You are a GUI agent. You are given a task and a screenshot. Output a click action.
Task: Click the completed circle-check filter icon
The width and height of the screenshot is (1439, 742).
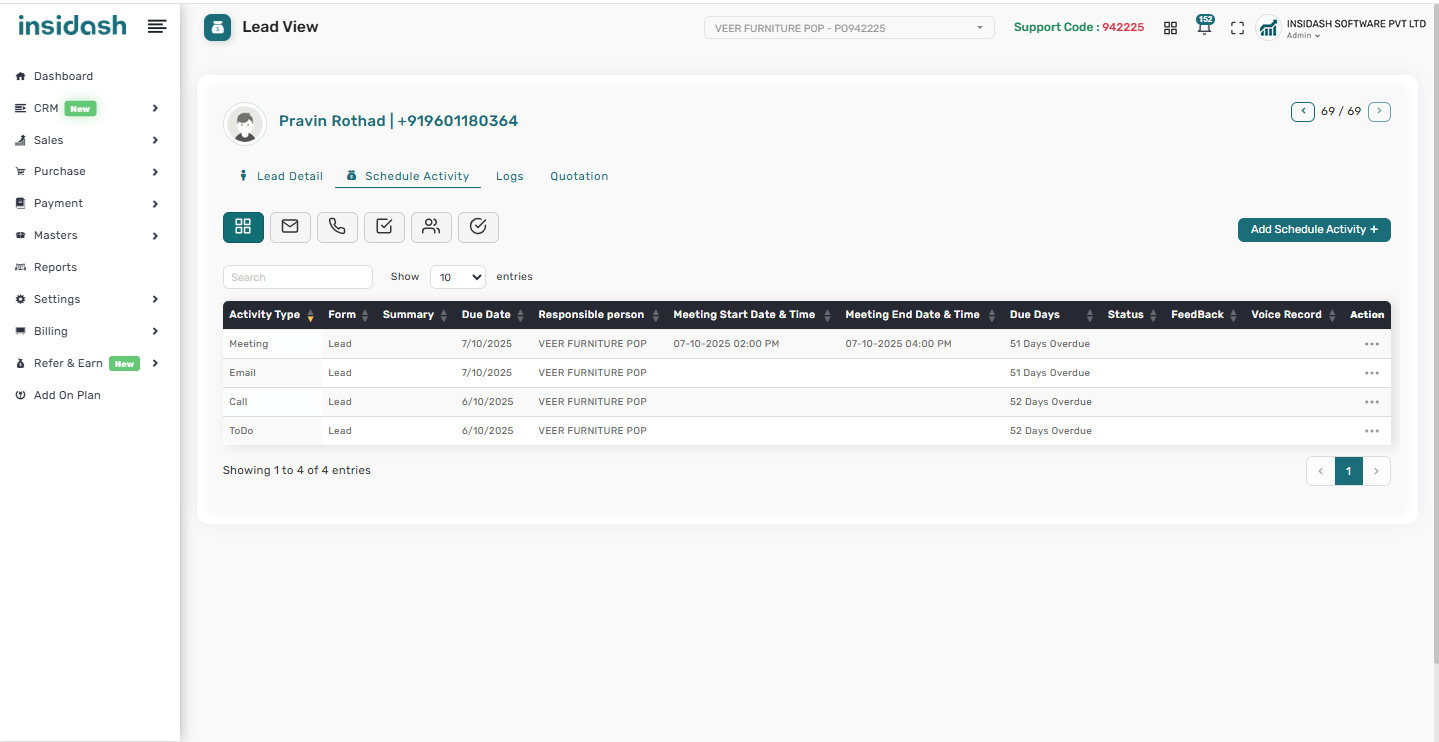[x=478, y=227]
